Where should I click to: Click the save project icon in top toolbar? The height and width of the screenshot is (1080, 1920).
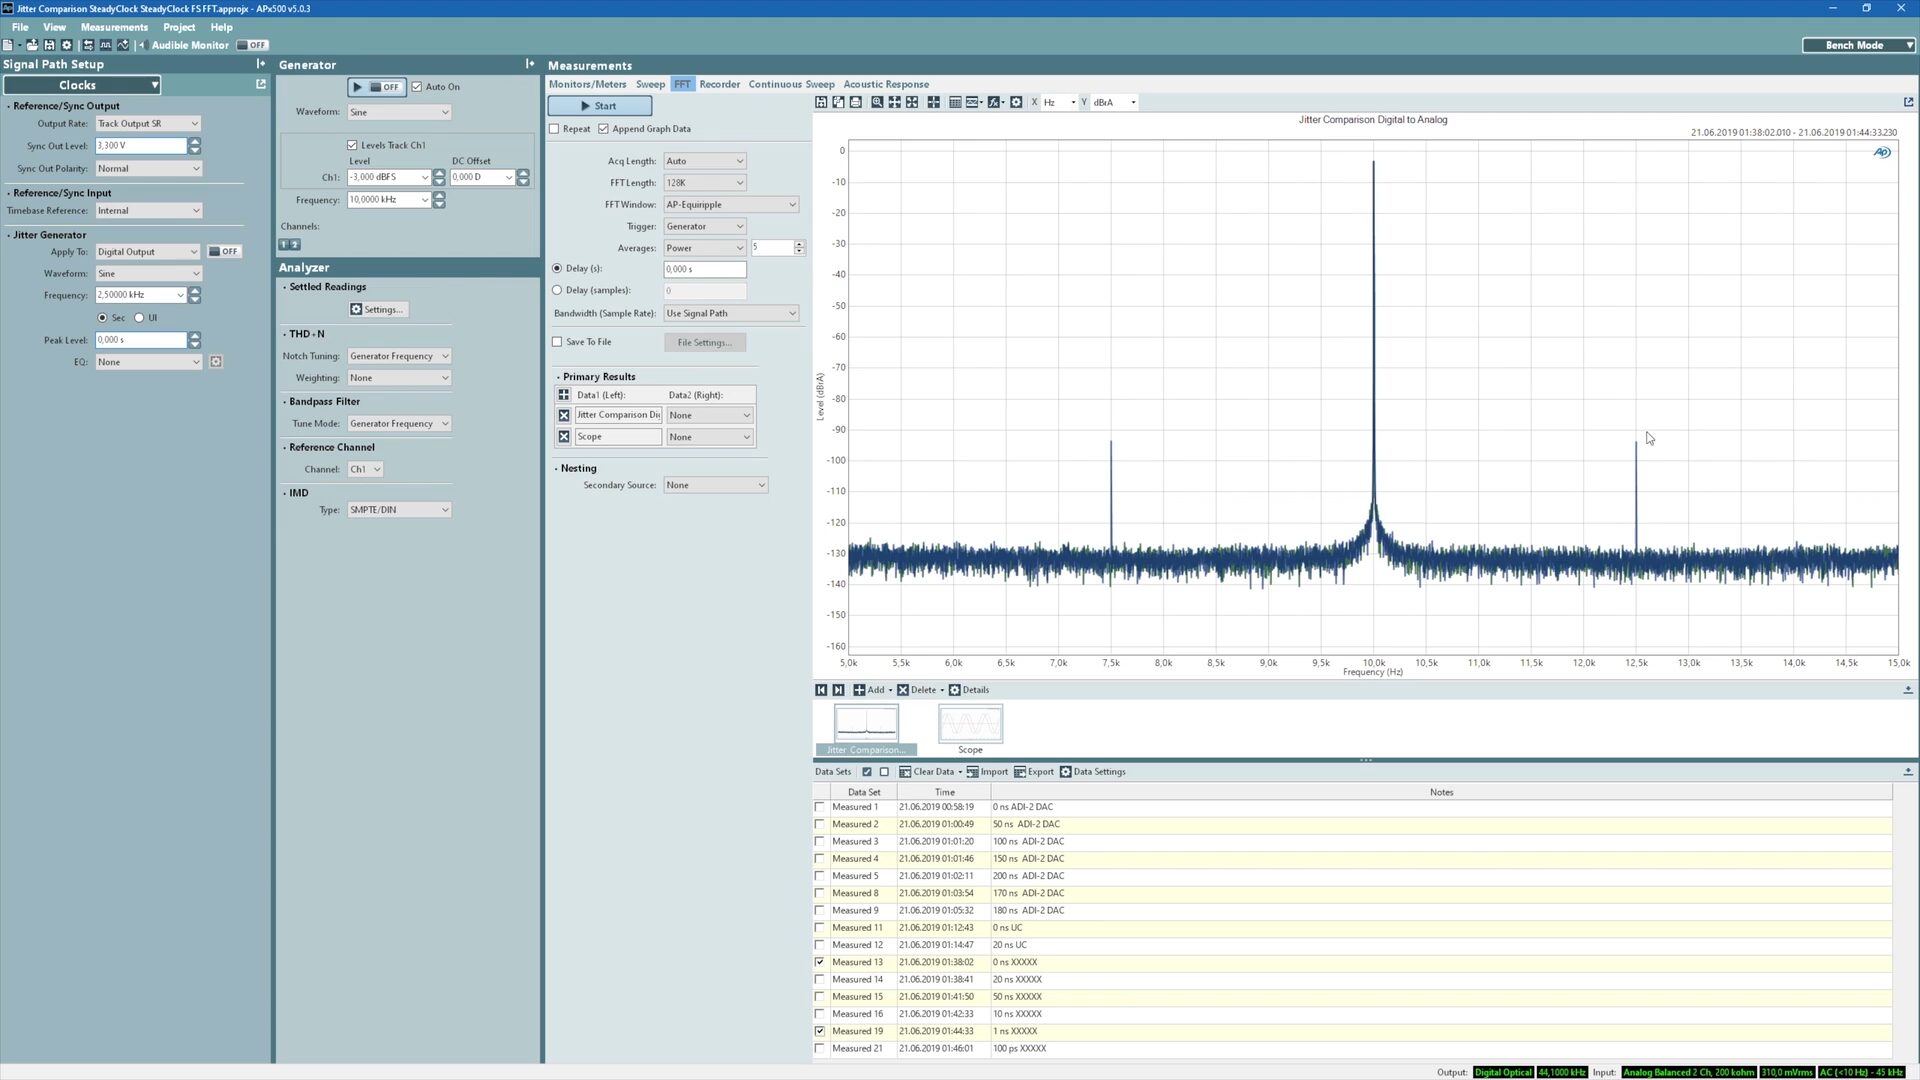click(49, 45)
